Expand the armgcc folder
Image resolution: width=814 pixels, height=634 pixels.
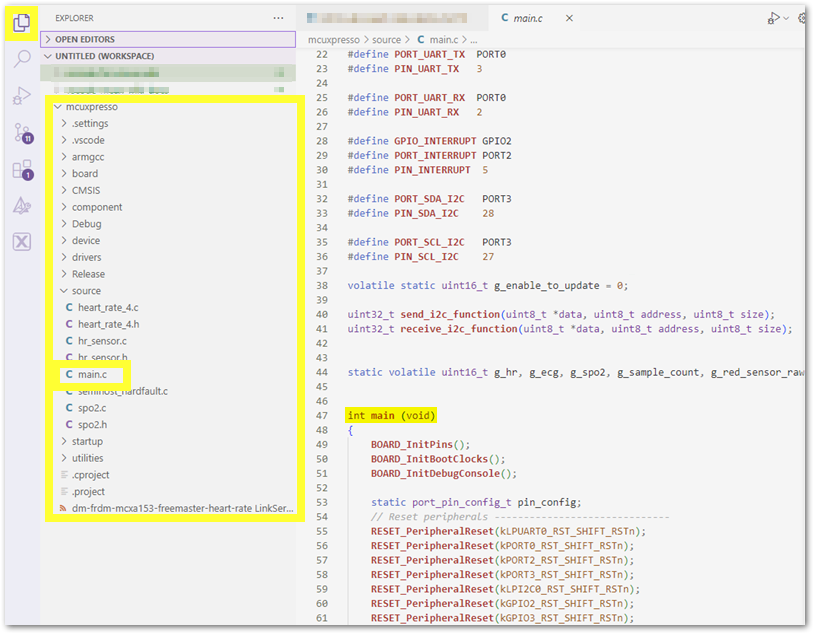(x=86, y=157)
